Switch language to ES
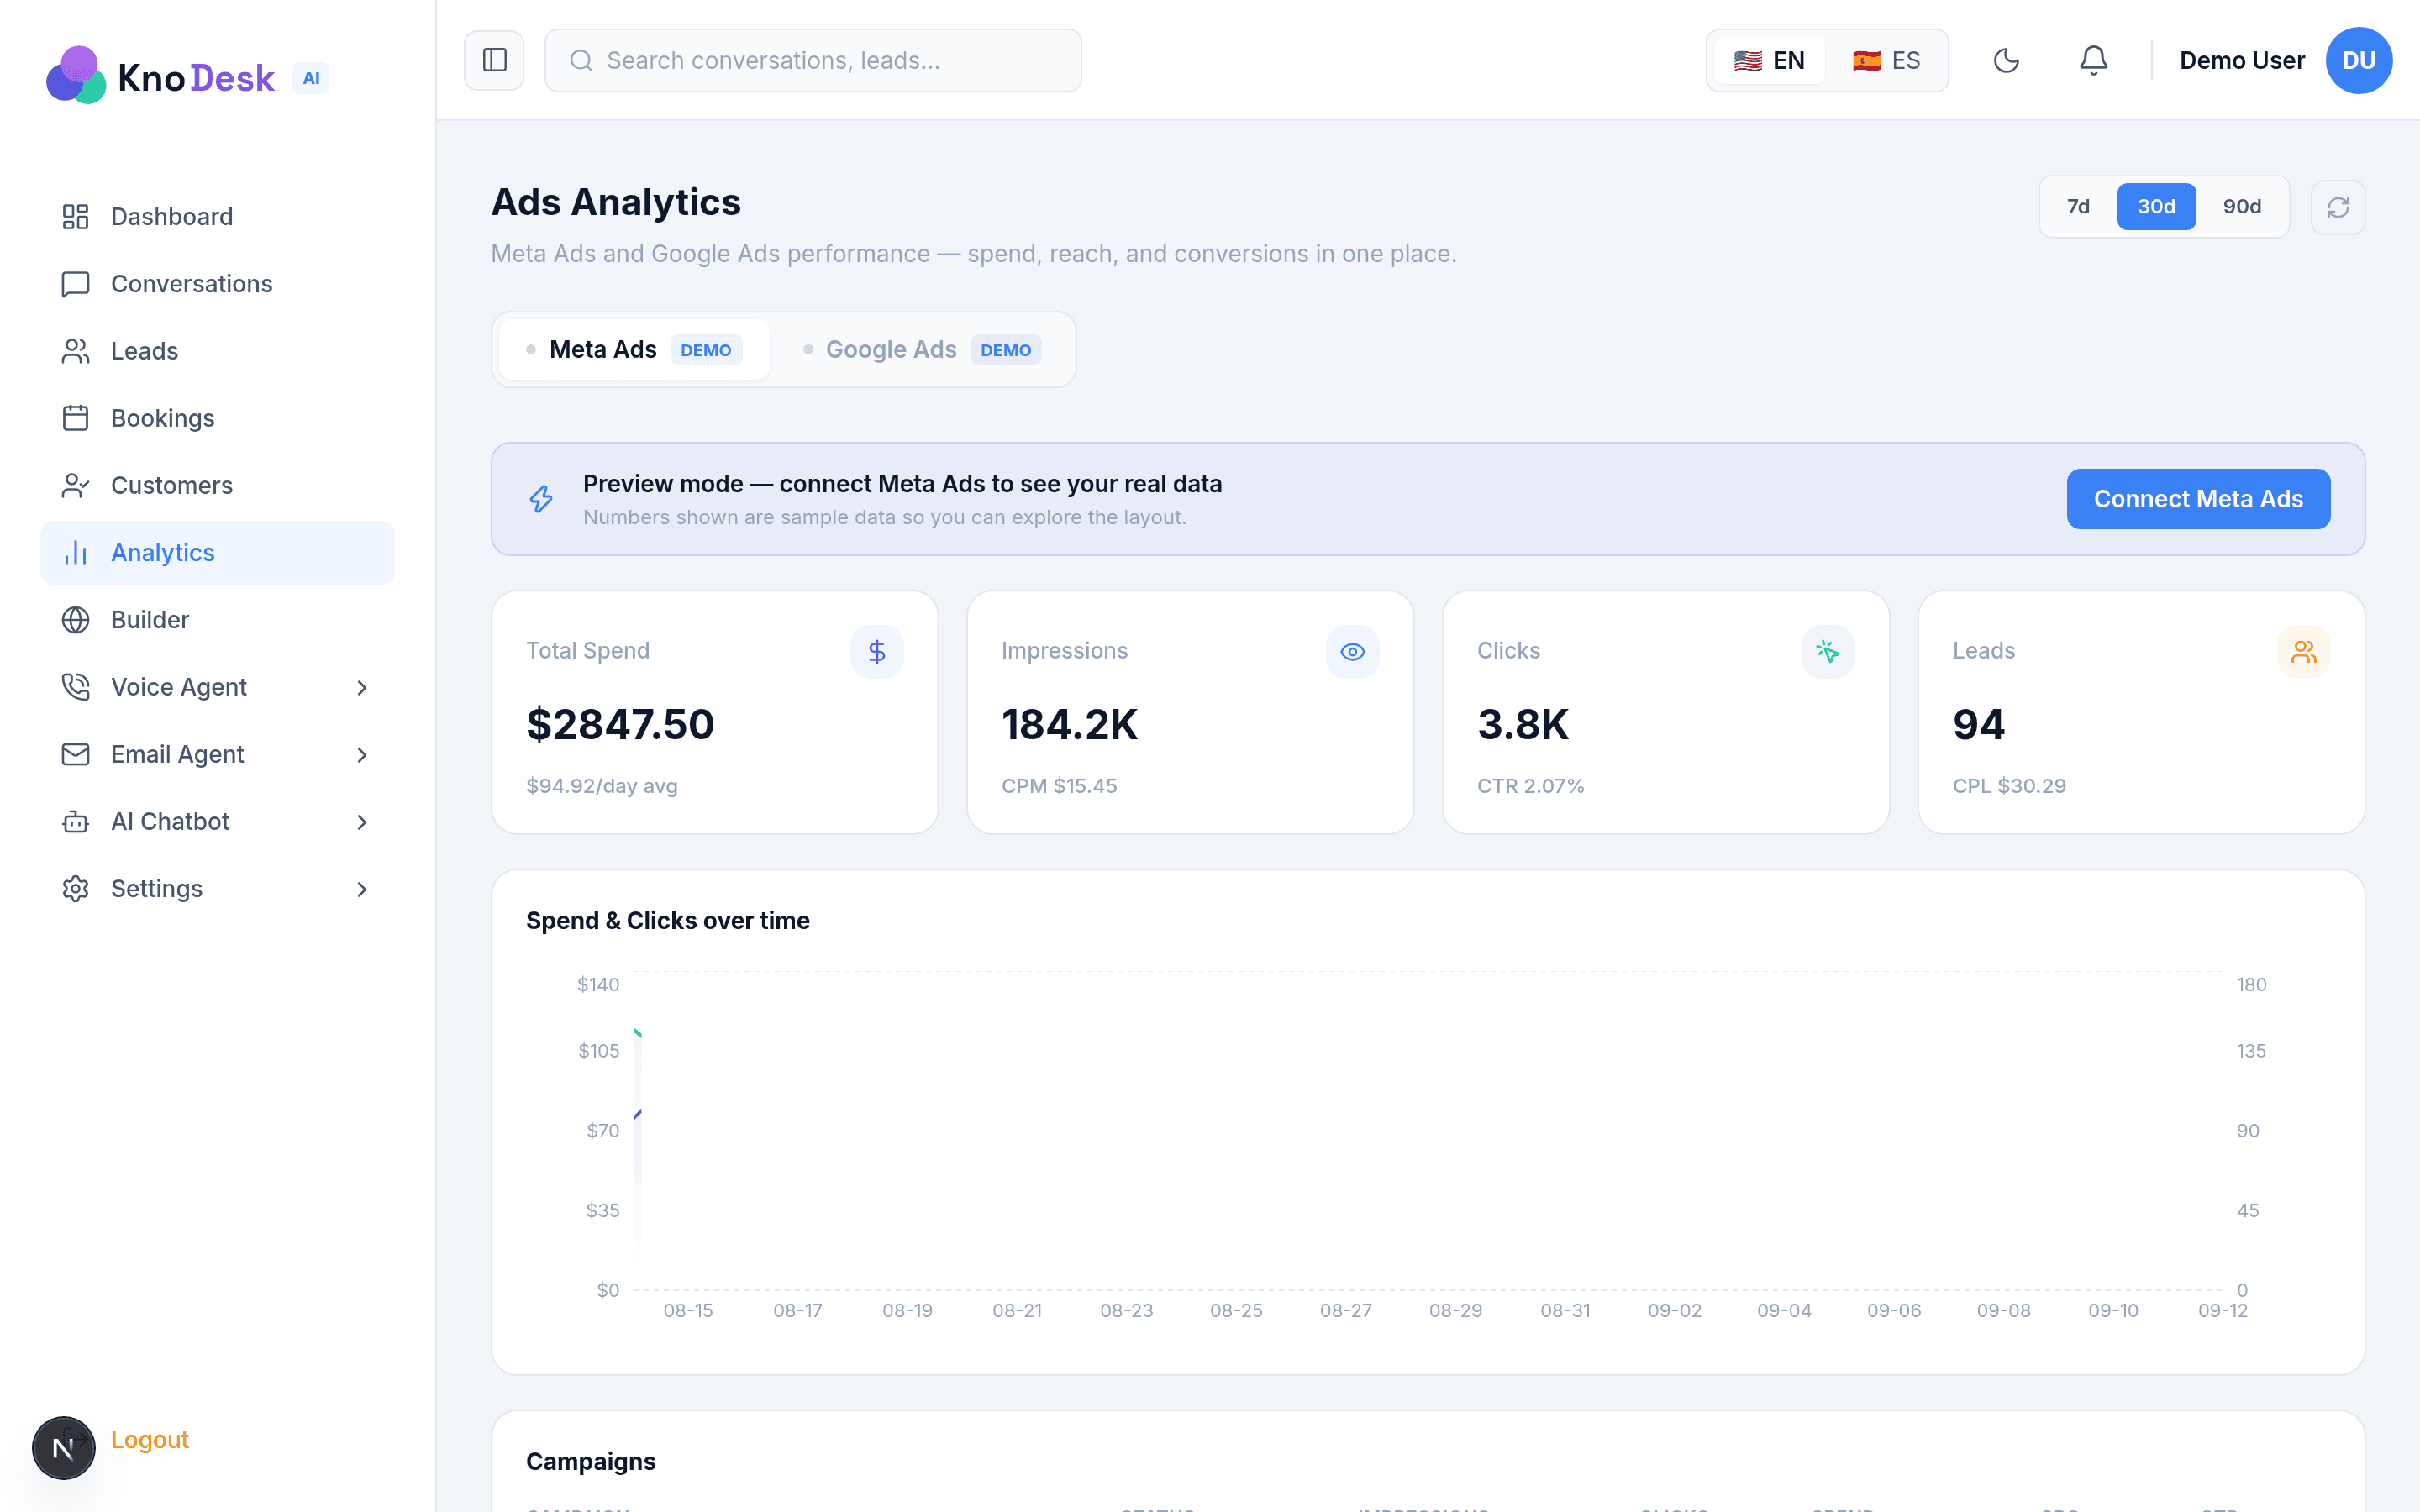Image resolution: width=2420 pixels, height=1512 pixels. click(x=1886, y=60)
